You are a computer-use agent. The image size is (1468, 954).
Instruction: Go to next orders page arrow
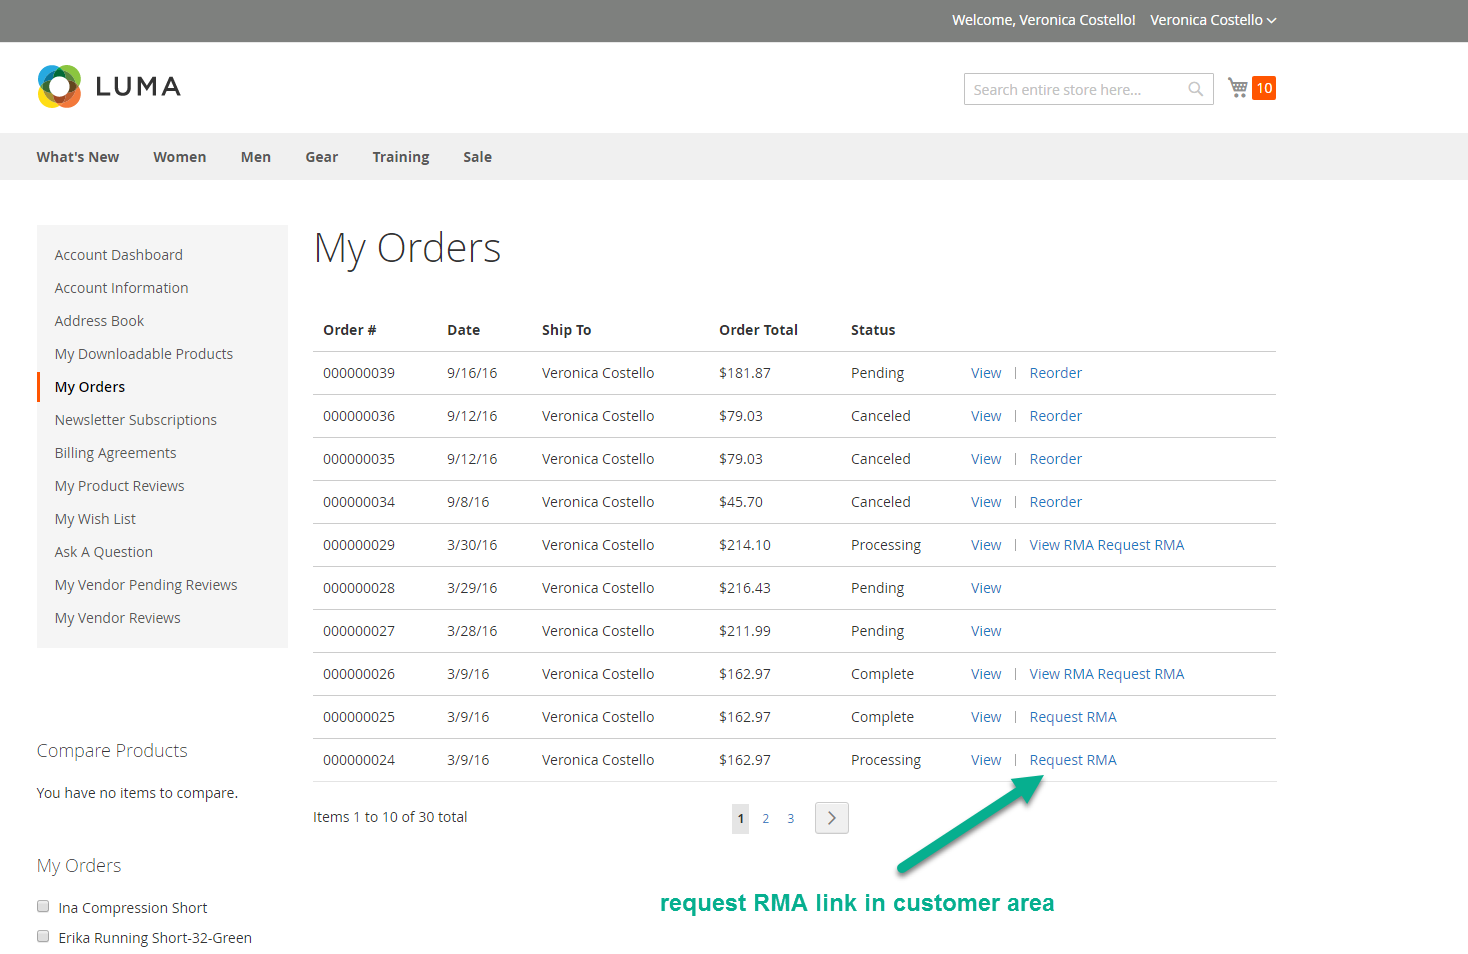[x=832, y=818]
